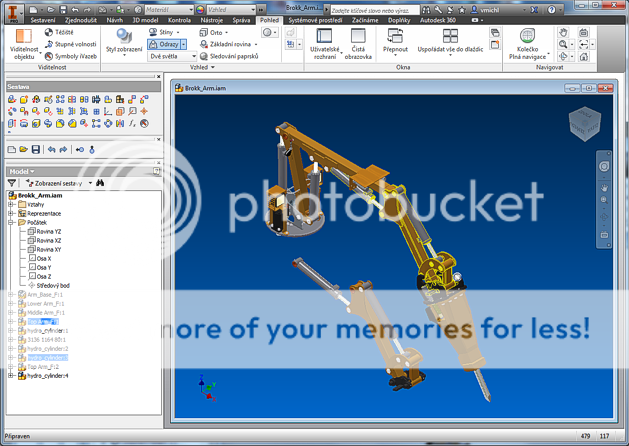Screen dimensions: 629x446
Task: Select the Pan hand tool in Navigovat panel
Action: (563, 32)
